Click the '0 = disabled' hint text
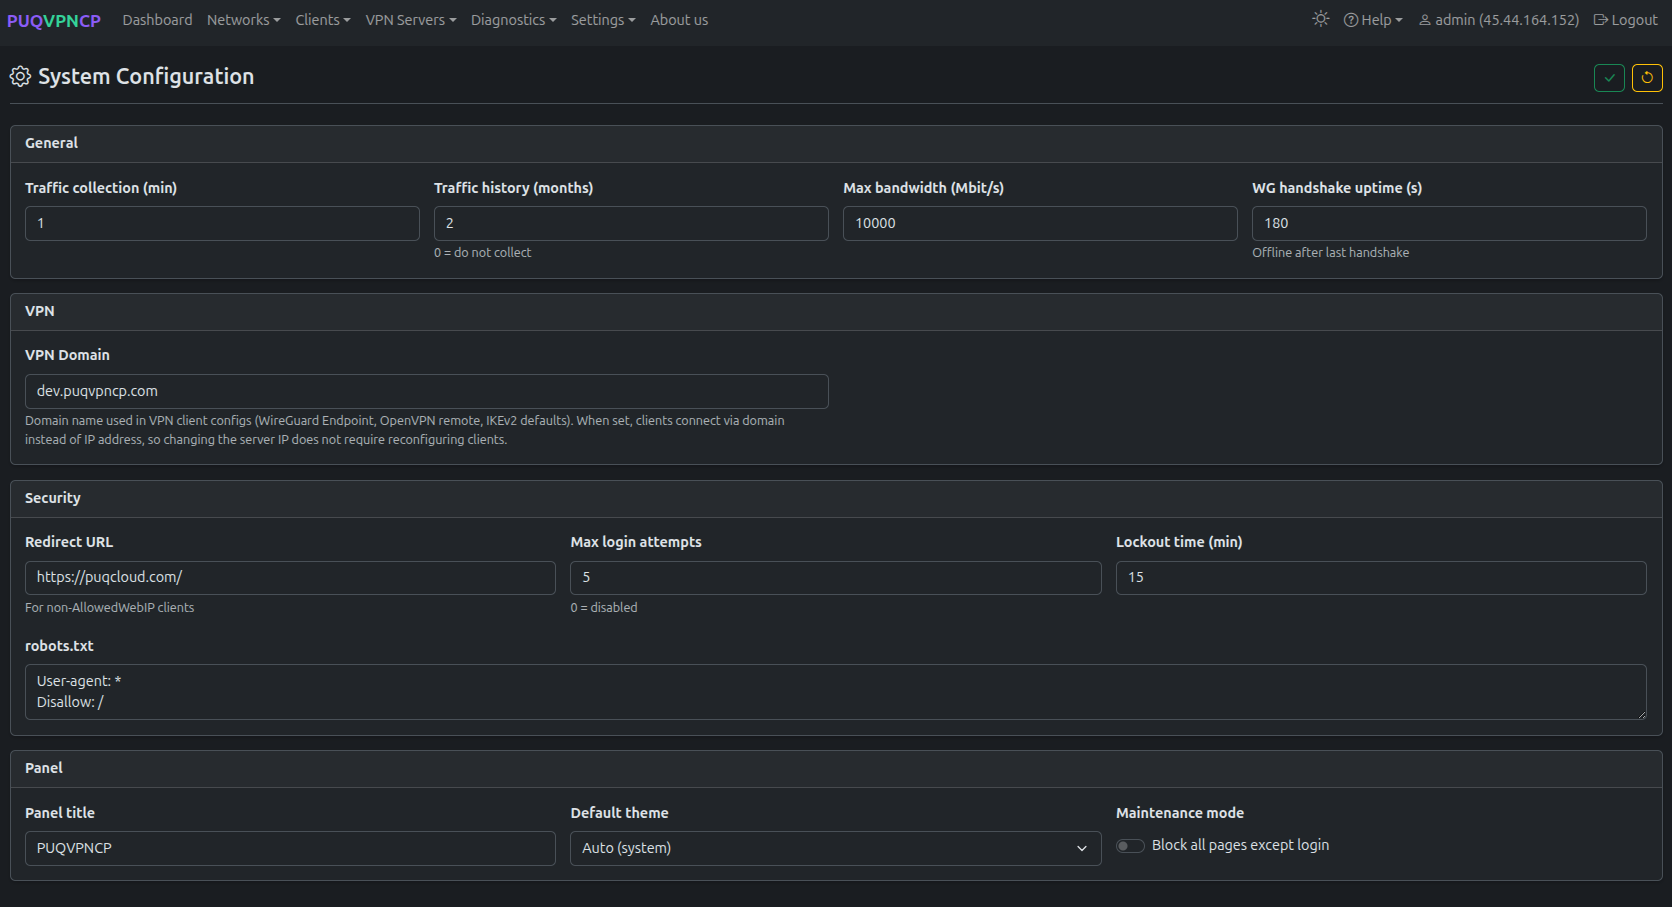This screenshot has height=907, width=1672. [604, 608]
